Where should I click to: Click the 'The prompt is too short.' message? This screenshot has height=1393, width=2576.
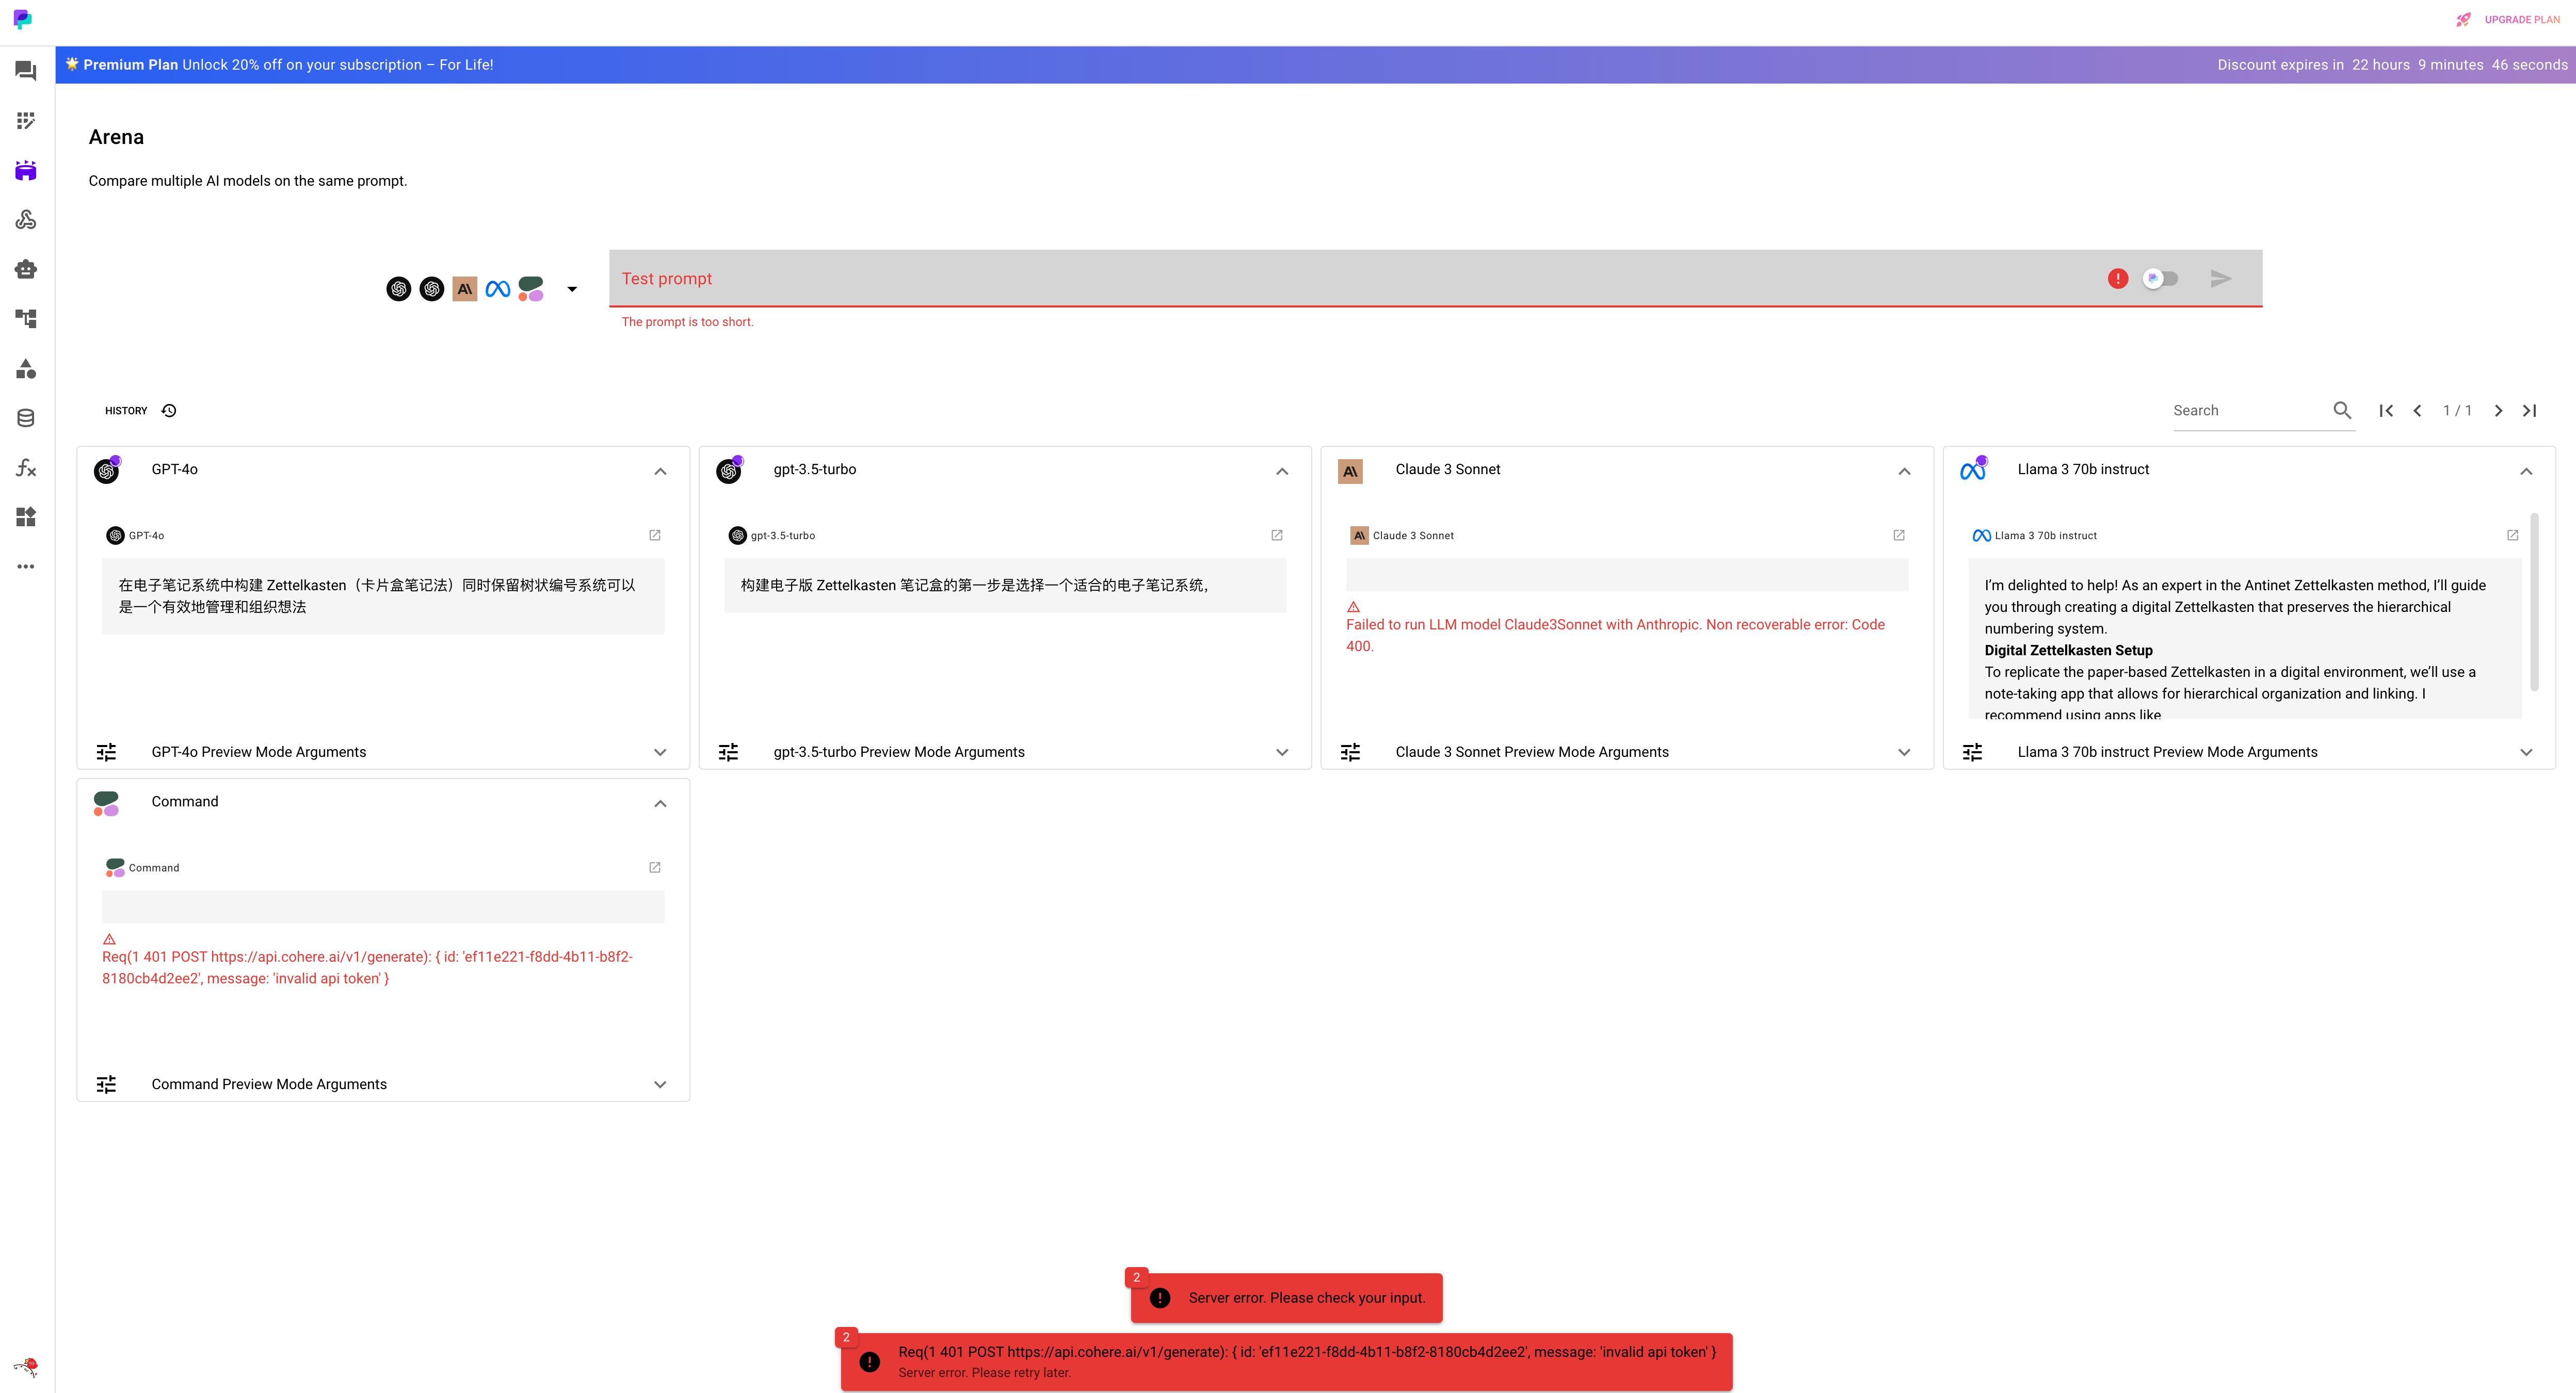(687, 322)
